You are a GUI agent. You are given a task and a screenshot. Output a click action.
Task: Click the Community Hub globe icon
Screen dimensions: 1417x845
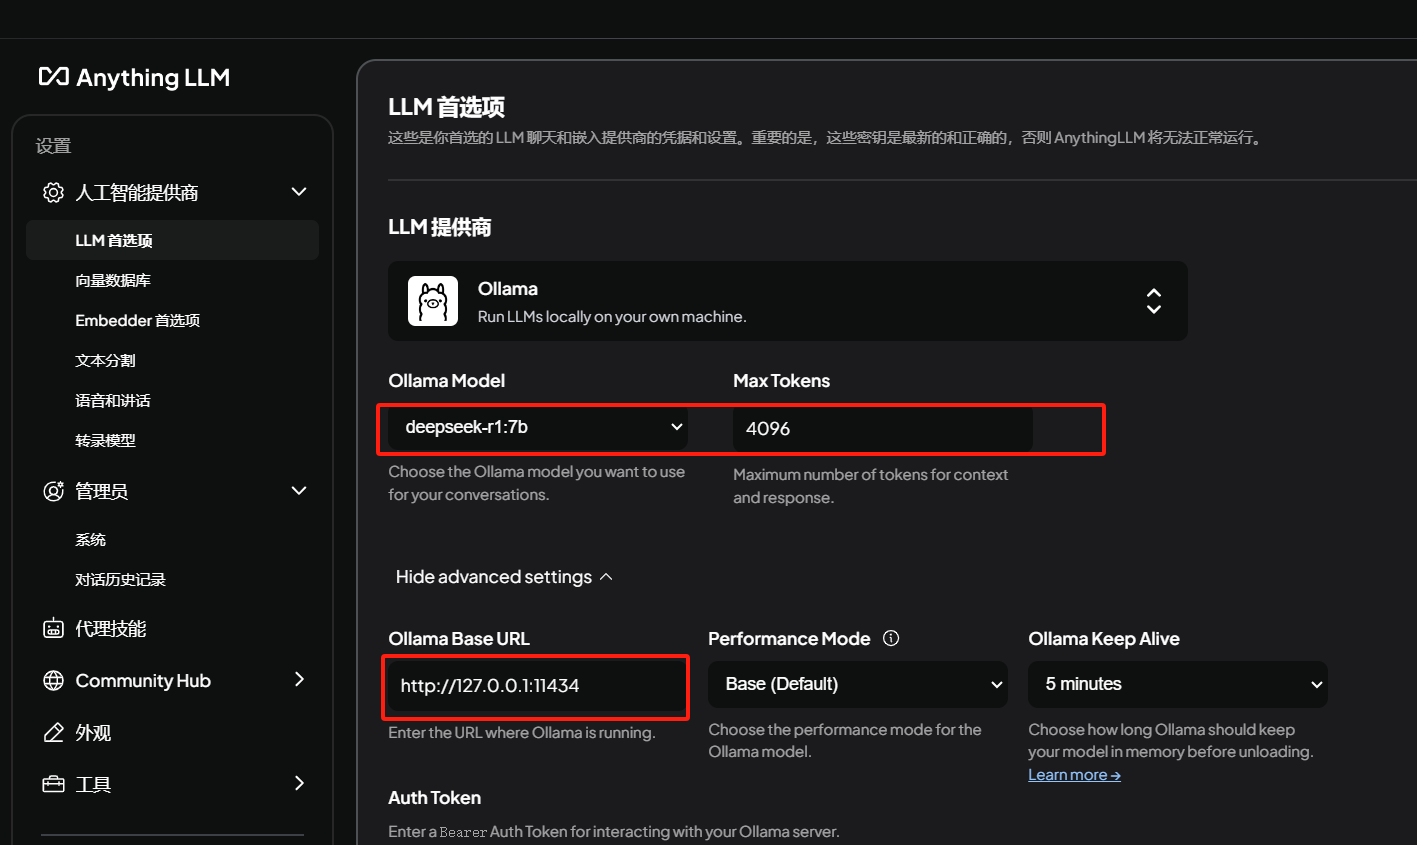53,681
